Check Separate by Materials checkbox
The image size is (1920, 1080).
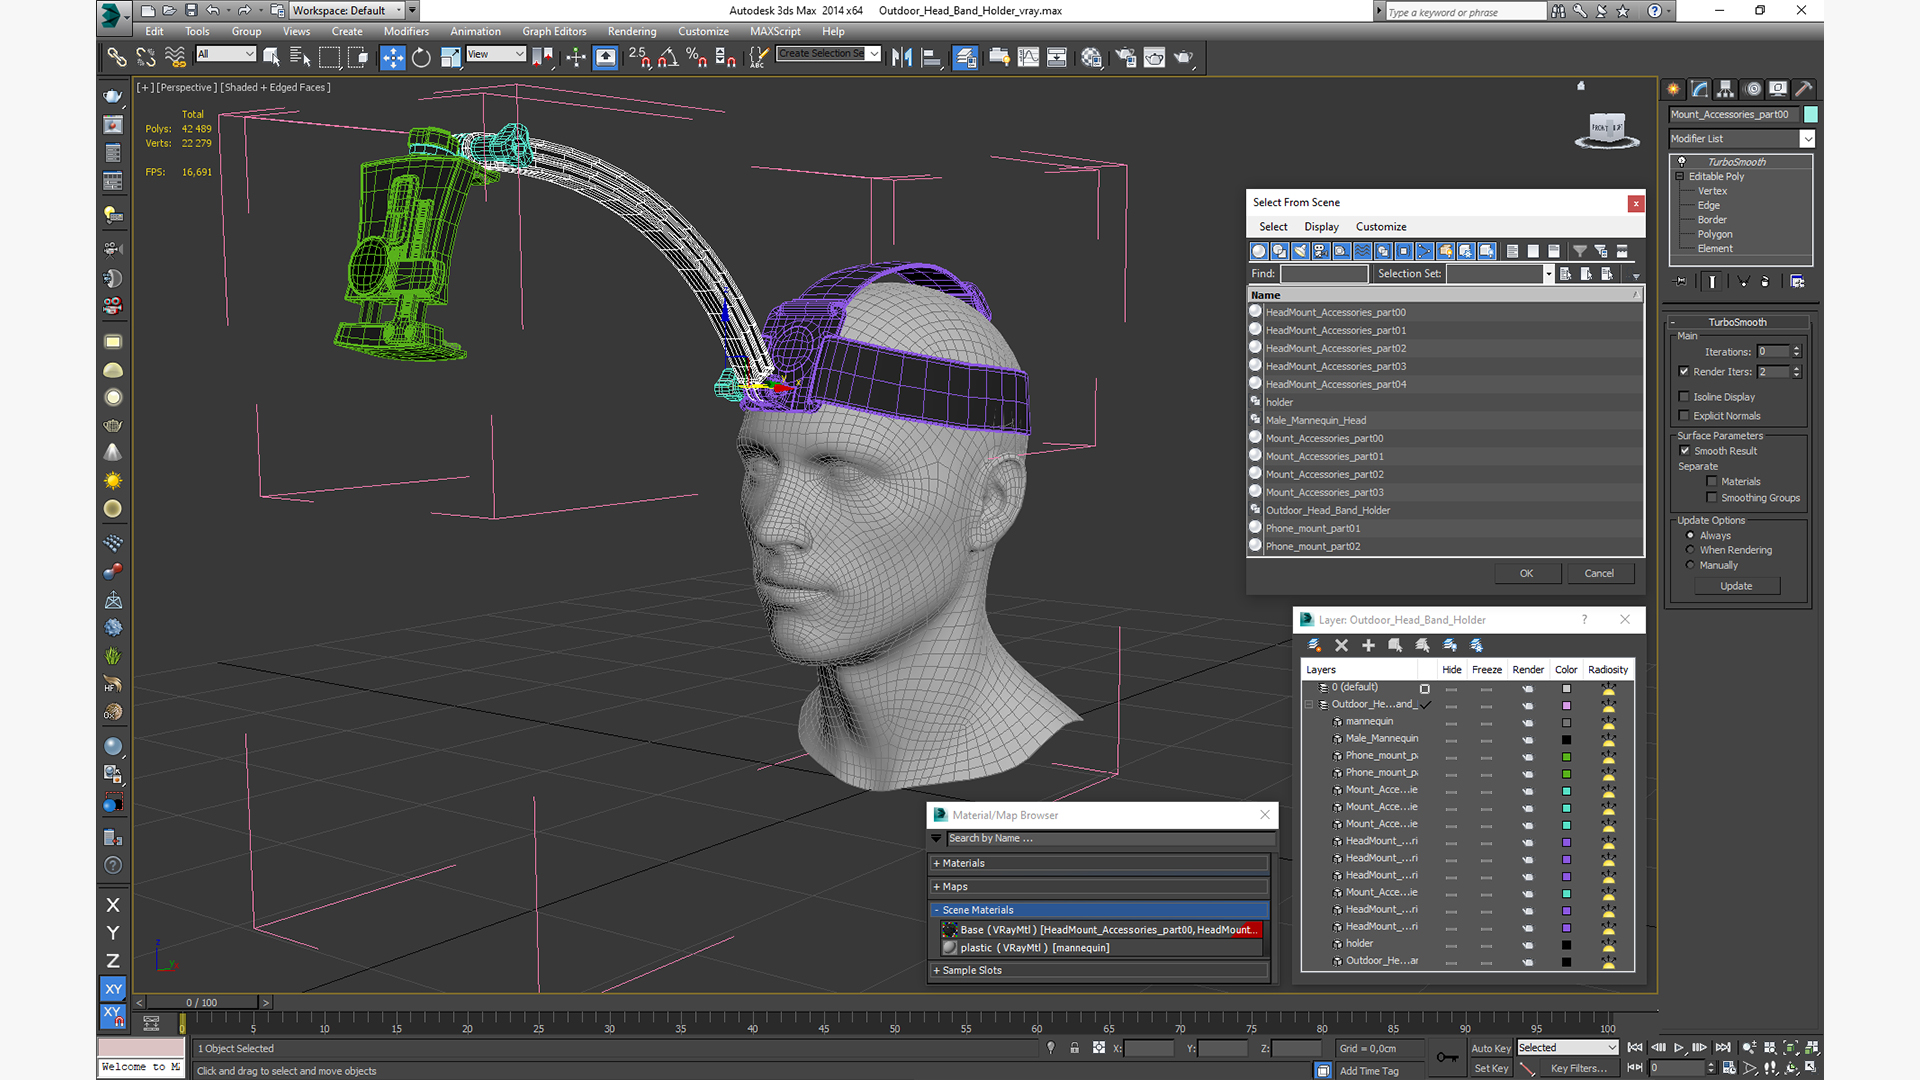[x=1712, y=482]
